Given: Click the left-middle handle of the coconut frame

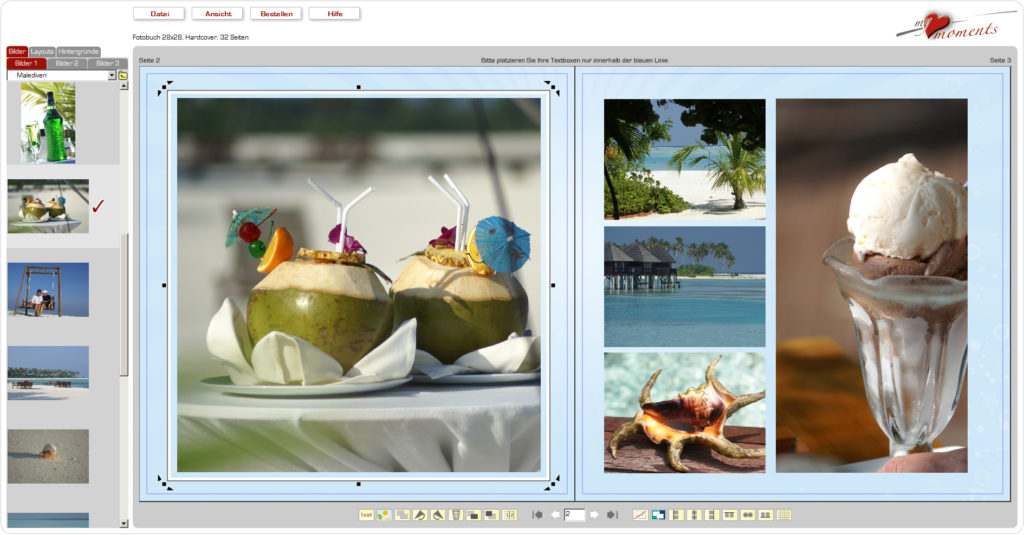Looking at the screenshot, I should tap(164, 285).
